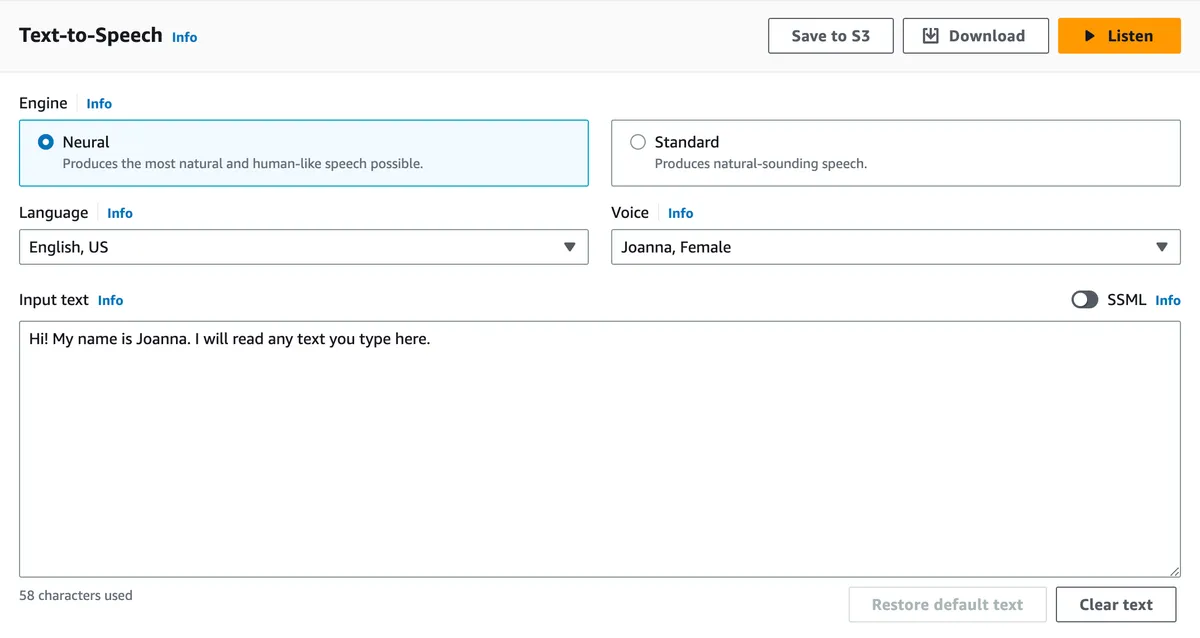Open the Language dropdown

click(303, 247)
